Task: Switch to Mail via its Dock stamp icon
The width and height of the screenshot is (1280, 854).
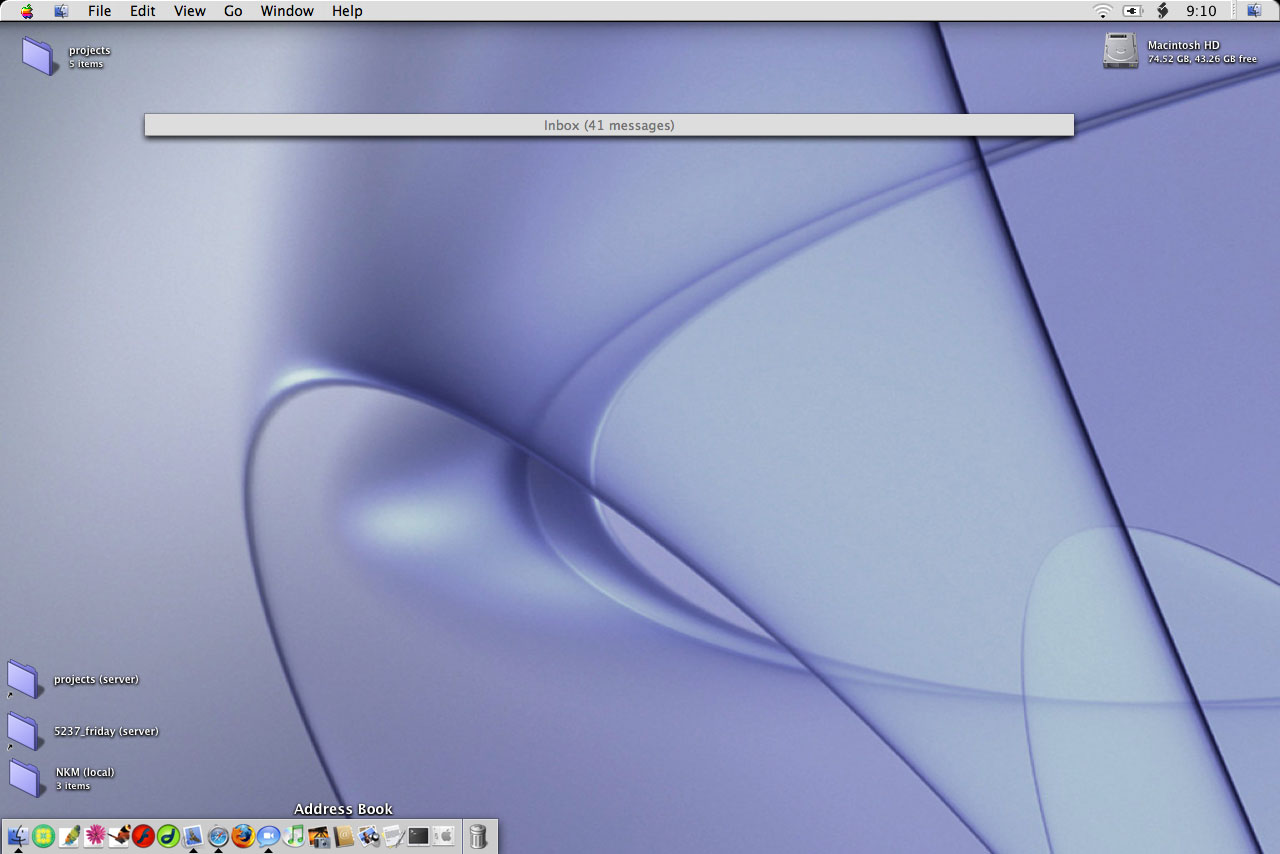Action: [194, 836]
